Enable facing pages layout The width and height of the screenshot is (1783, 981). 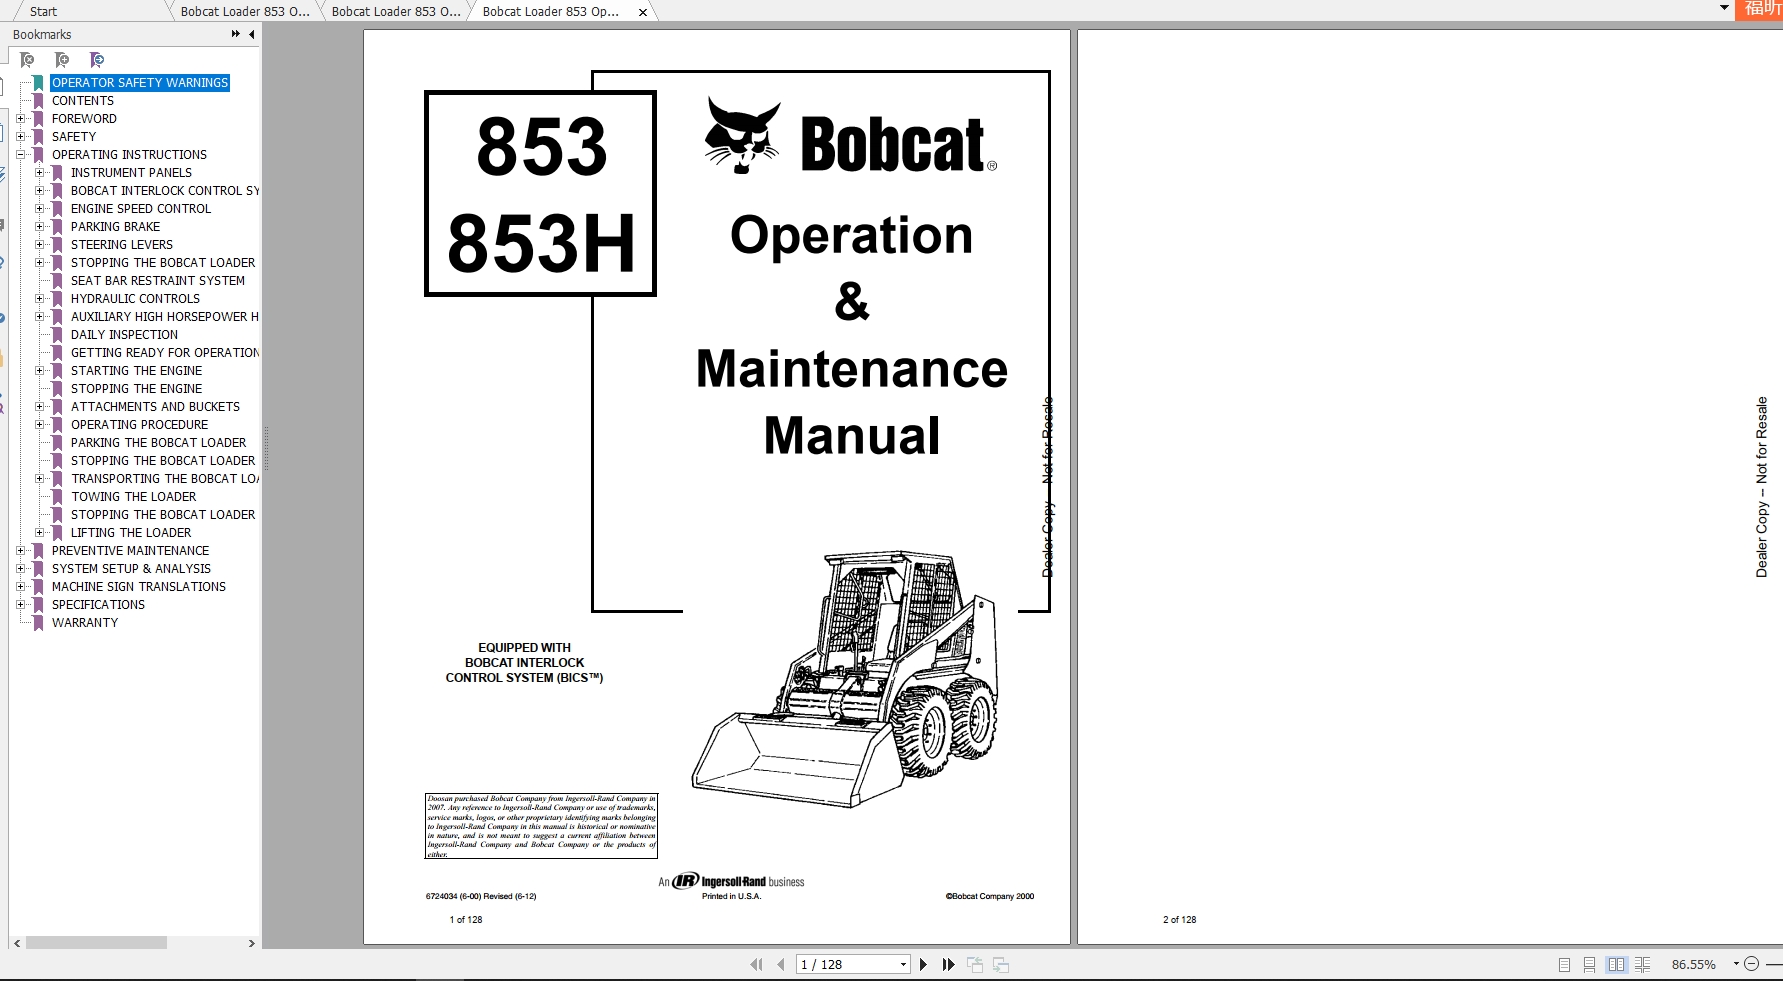(1619, 964)
